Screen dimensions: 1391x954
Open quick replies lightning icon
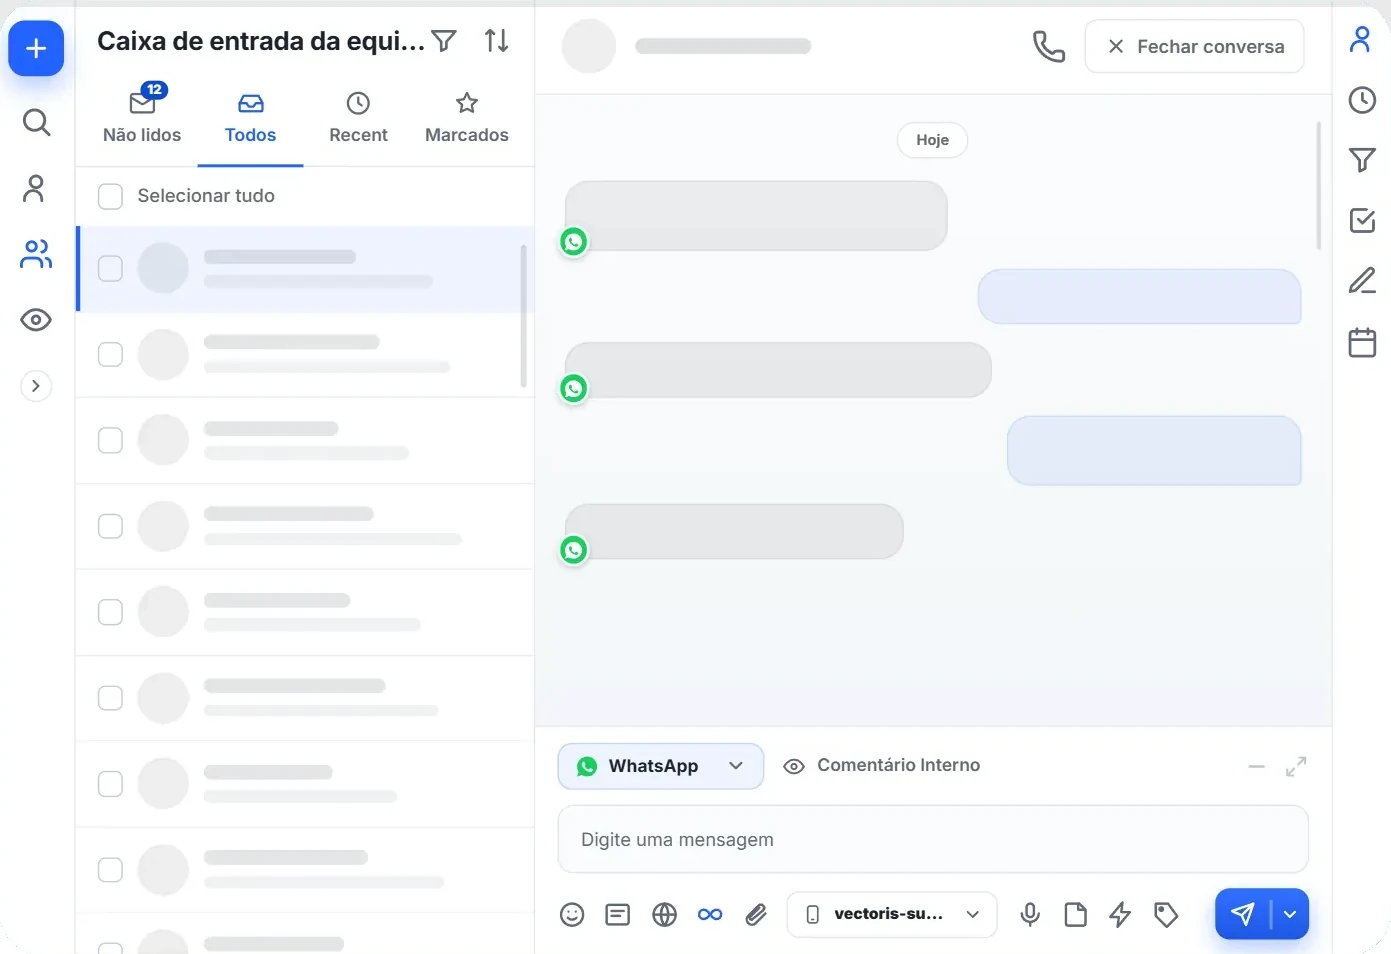click(x=1120, y=914)
